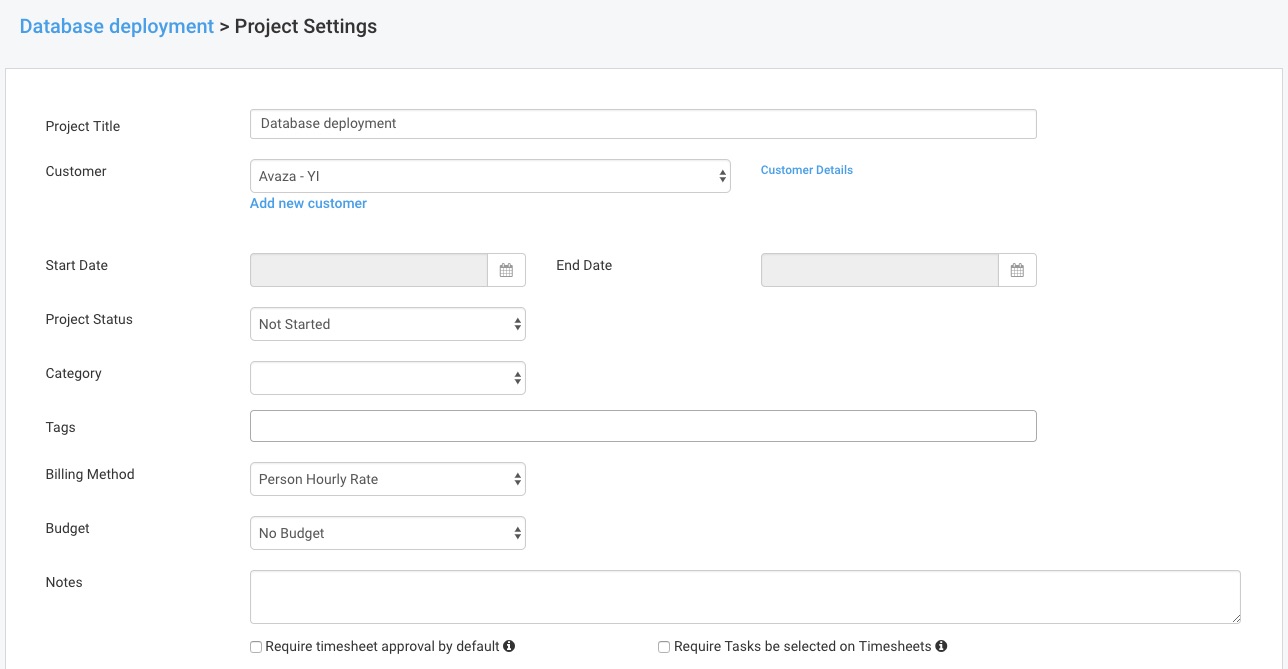This screenshot has width=1288, height=669.
Task: Click Add new customer link
Action: click(308, 203)
